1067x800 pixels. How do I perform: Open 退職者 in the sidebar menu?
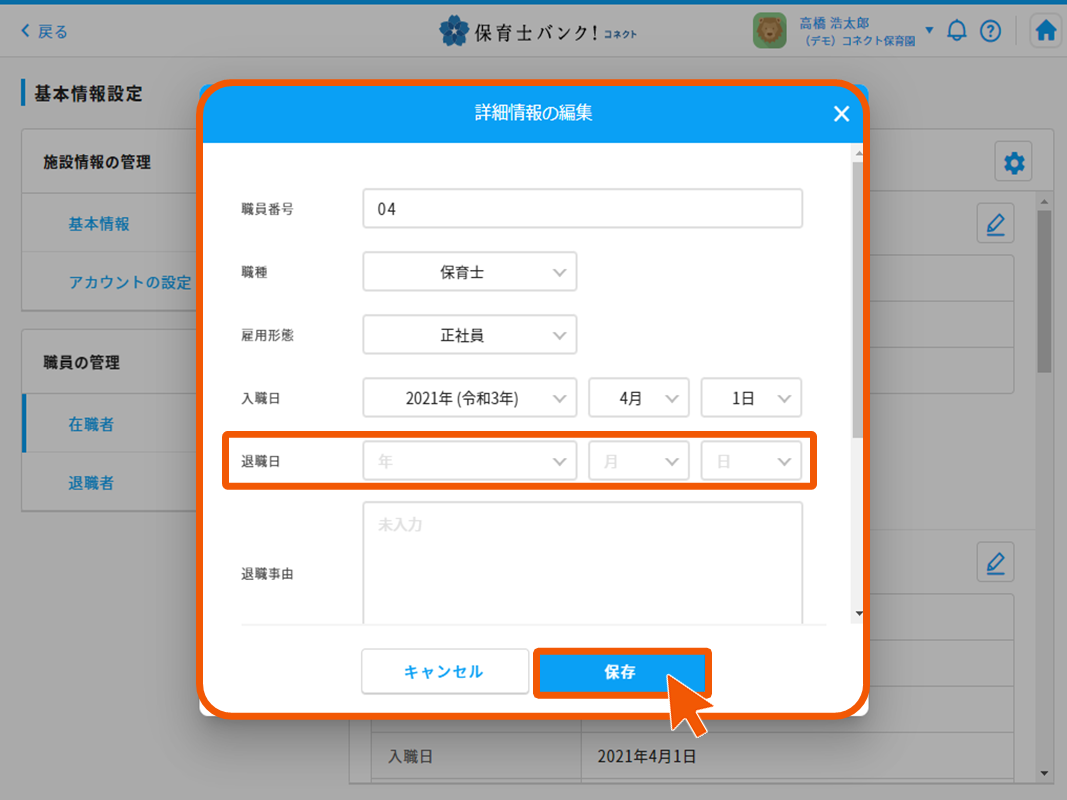(91, 484)
